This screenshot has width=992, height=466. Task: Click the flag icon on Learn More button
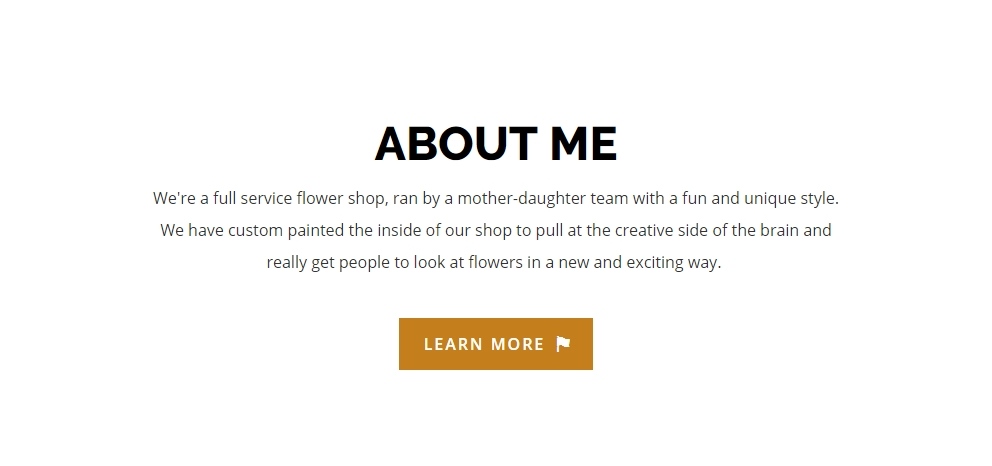tap(563, 344)
